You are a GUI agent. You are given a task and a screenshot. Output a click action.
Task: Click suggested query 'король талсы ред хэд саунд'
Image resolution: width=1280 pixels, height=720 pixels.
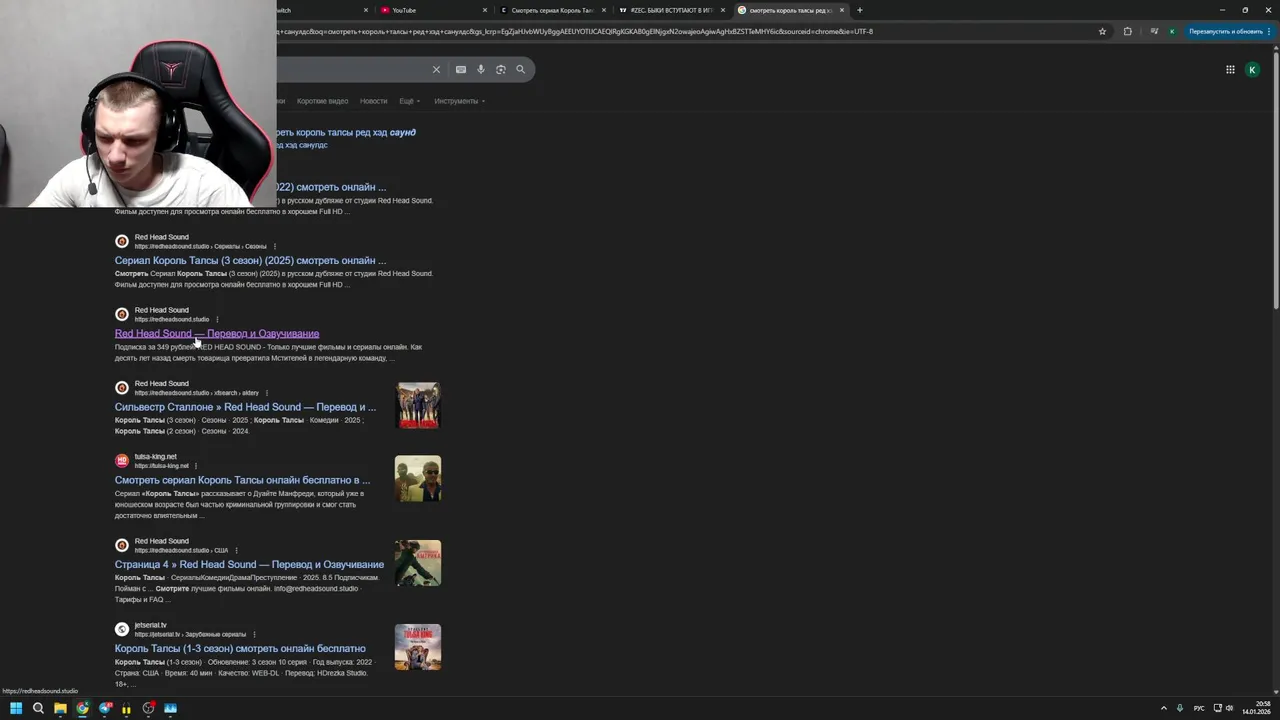pos(346,132)
